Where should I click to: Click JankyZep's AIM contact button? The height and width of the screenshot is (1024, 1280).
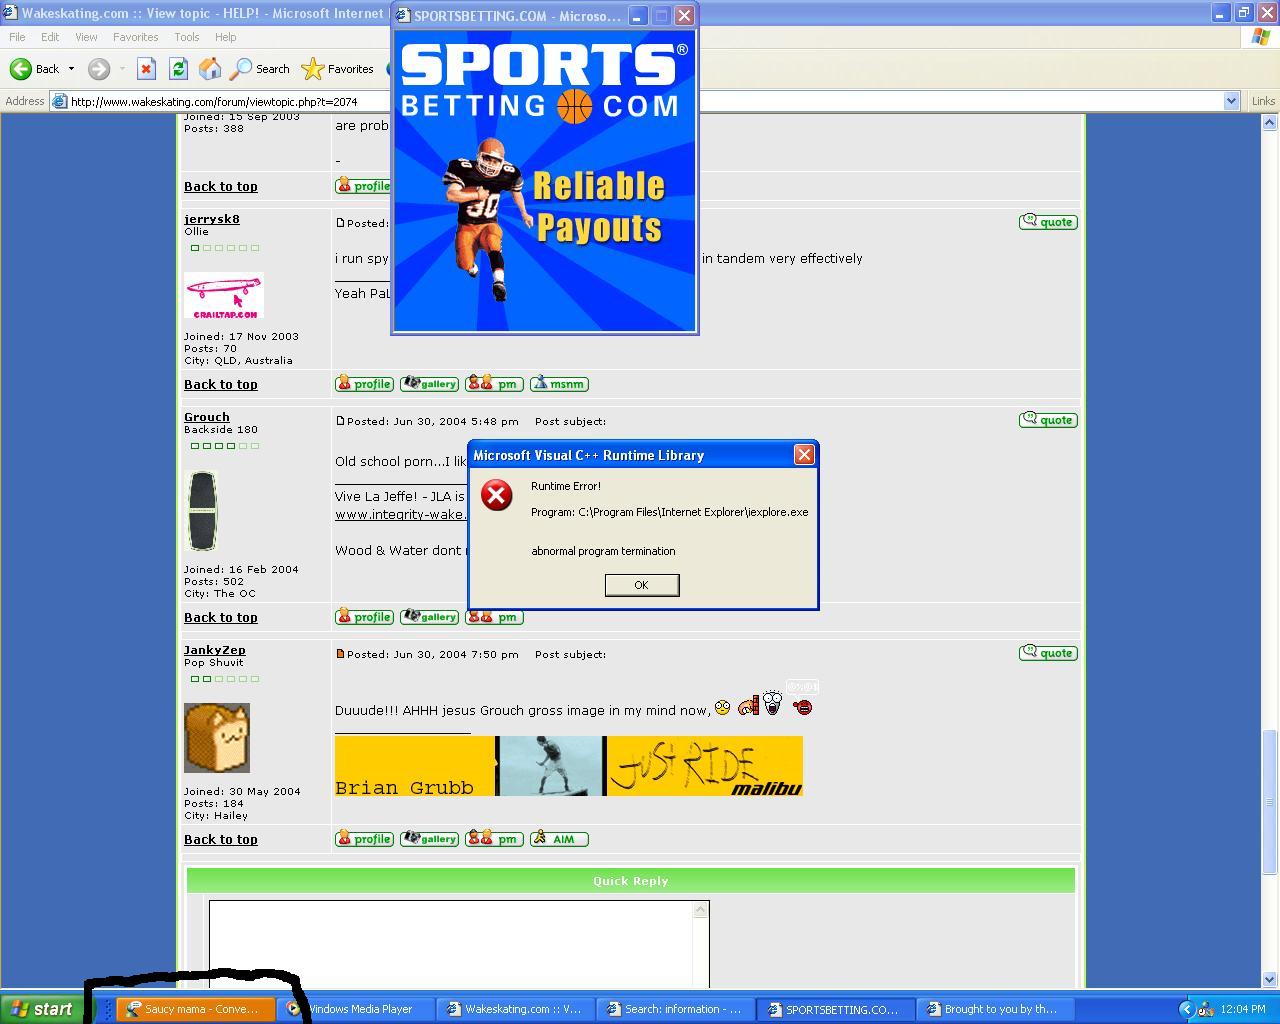559,839
